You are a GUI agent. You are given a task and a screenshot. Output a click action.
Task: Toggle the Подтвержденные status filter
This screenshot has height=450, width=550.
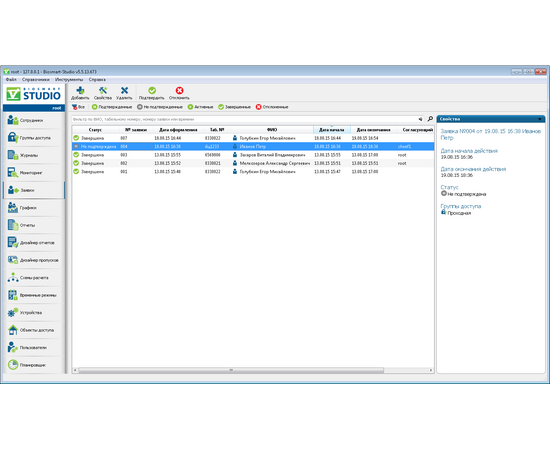coord(112,107)
